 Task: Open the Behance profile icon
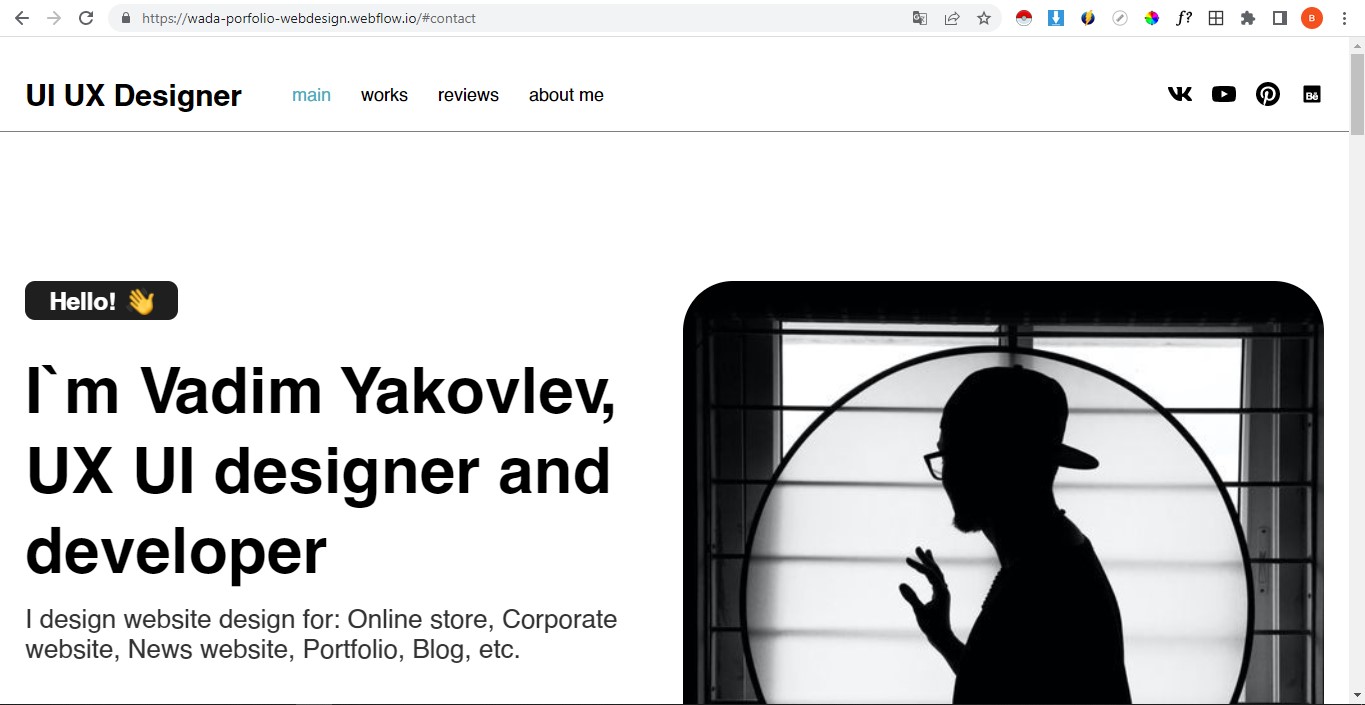1312,95
